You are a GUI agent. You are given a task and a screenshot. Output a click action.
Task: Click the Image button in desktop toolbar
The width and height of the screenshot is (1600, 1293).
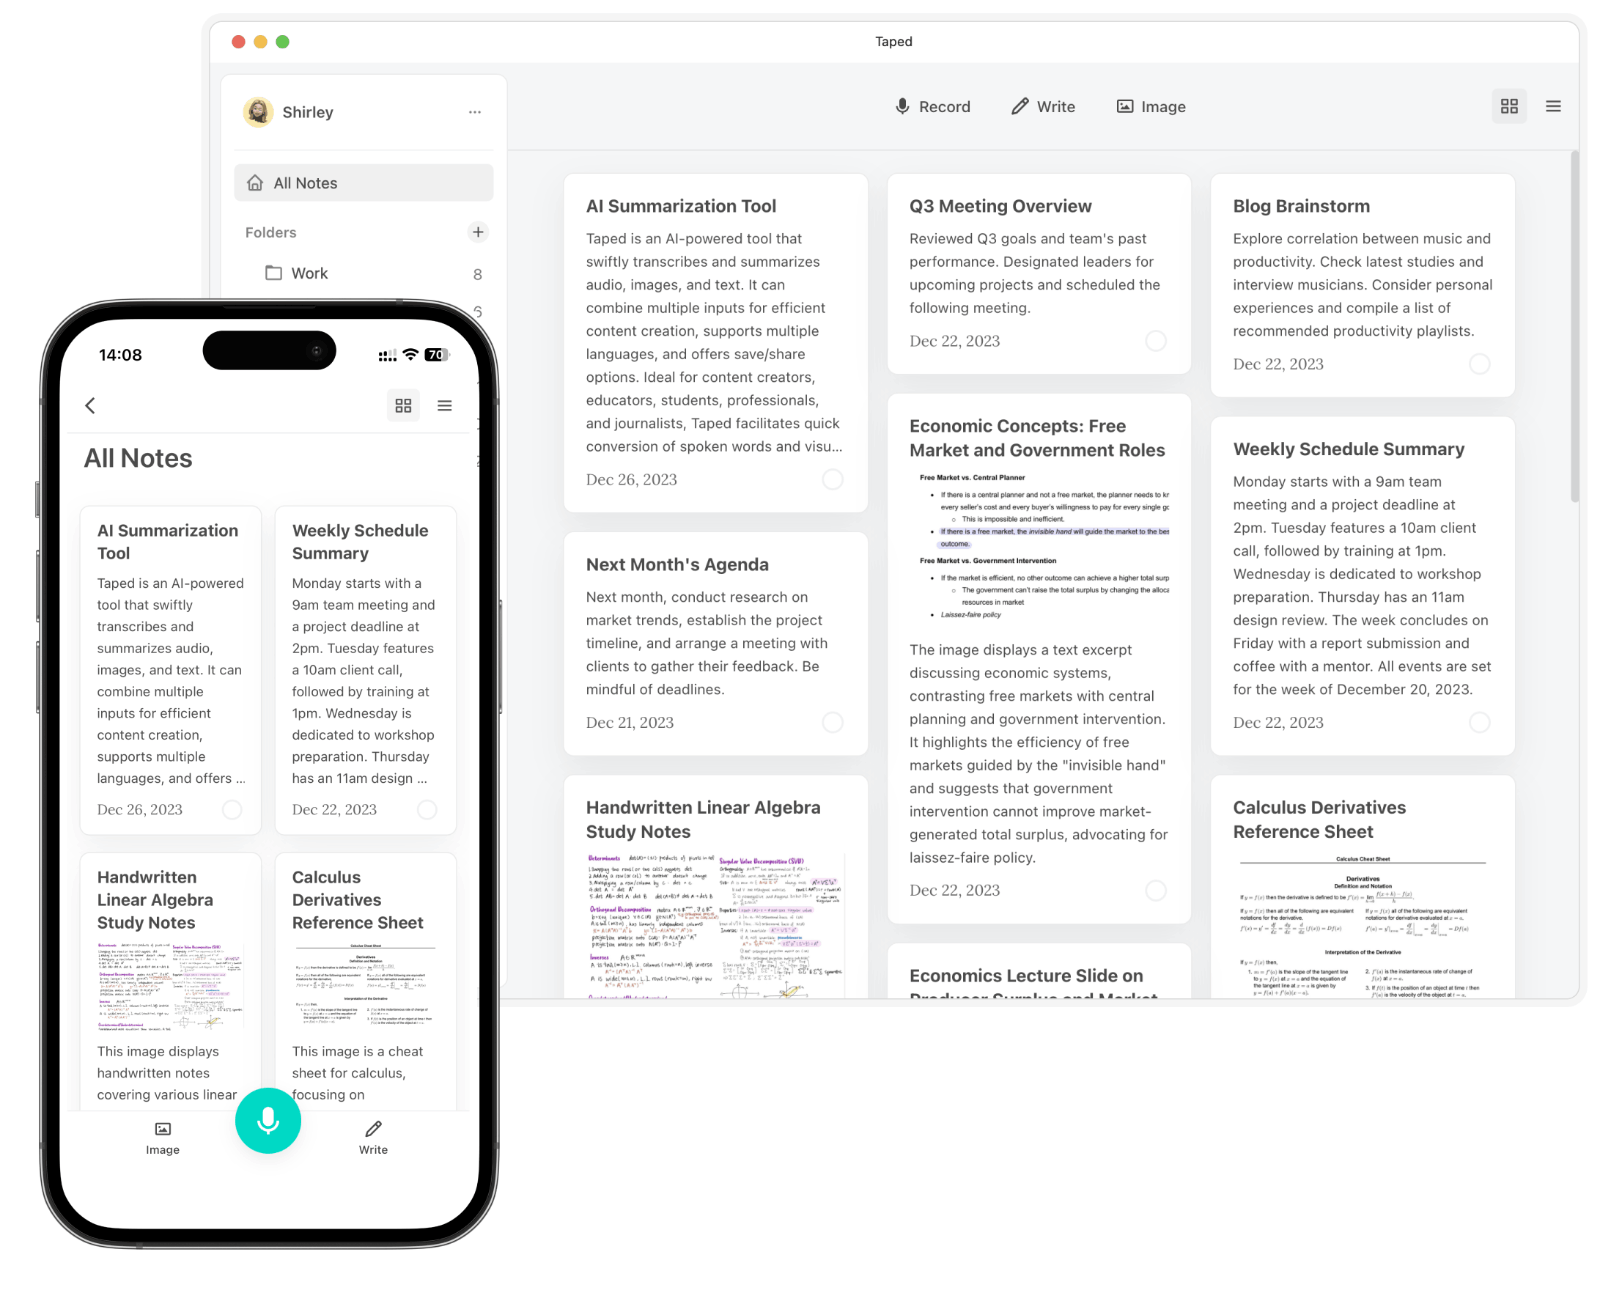(x=1151, y=106)
